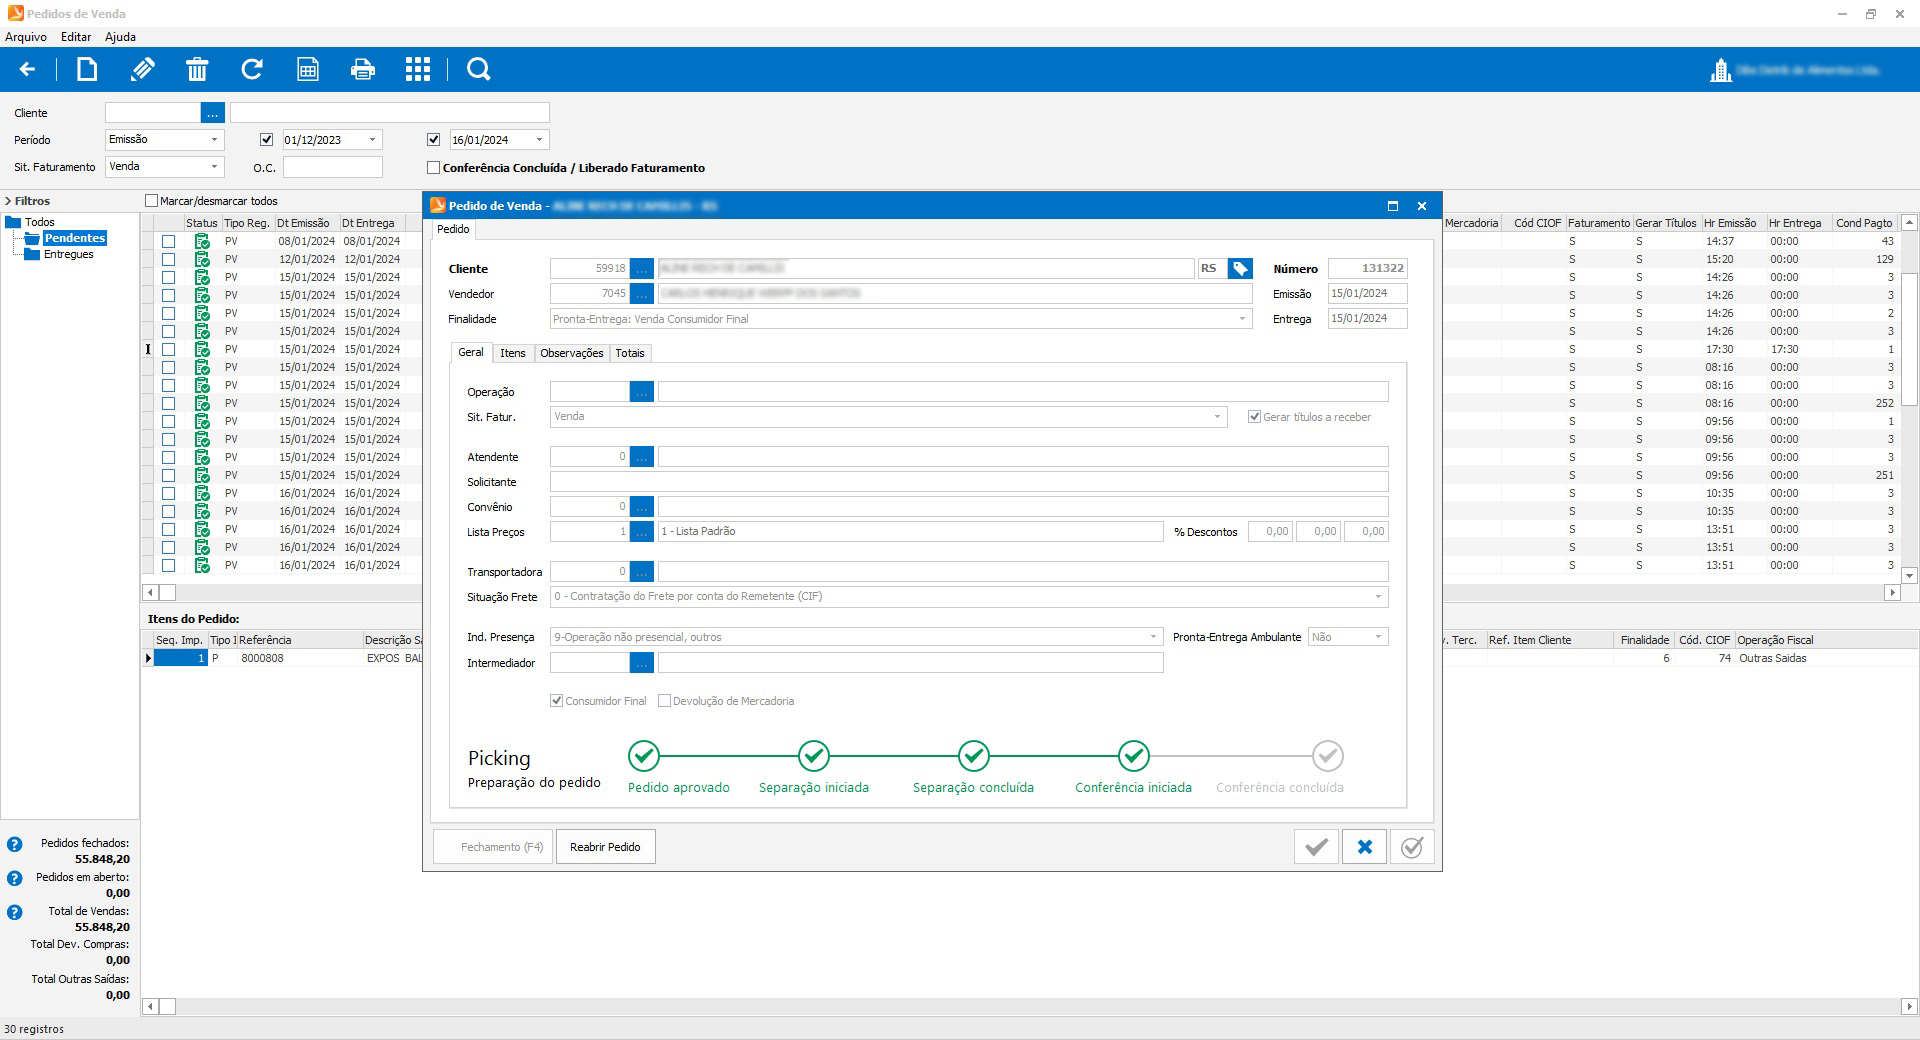Toggle Consumidor Final checkbox
1920x1040 pixels.
point(557,701)
